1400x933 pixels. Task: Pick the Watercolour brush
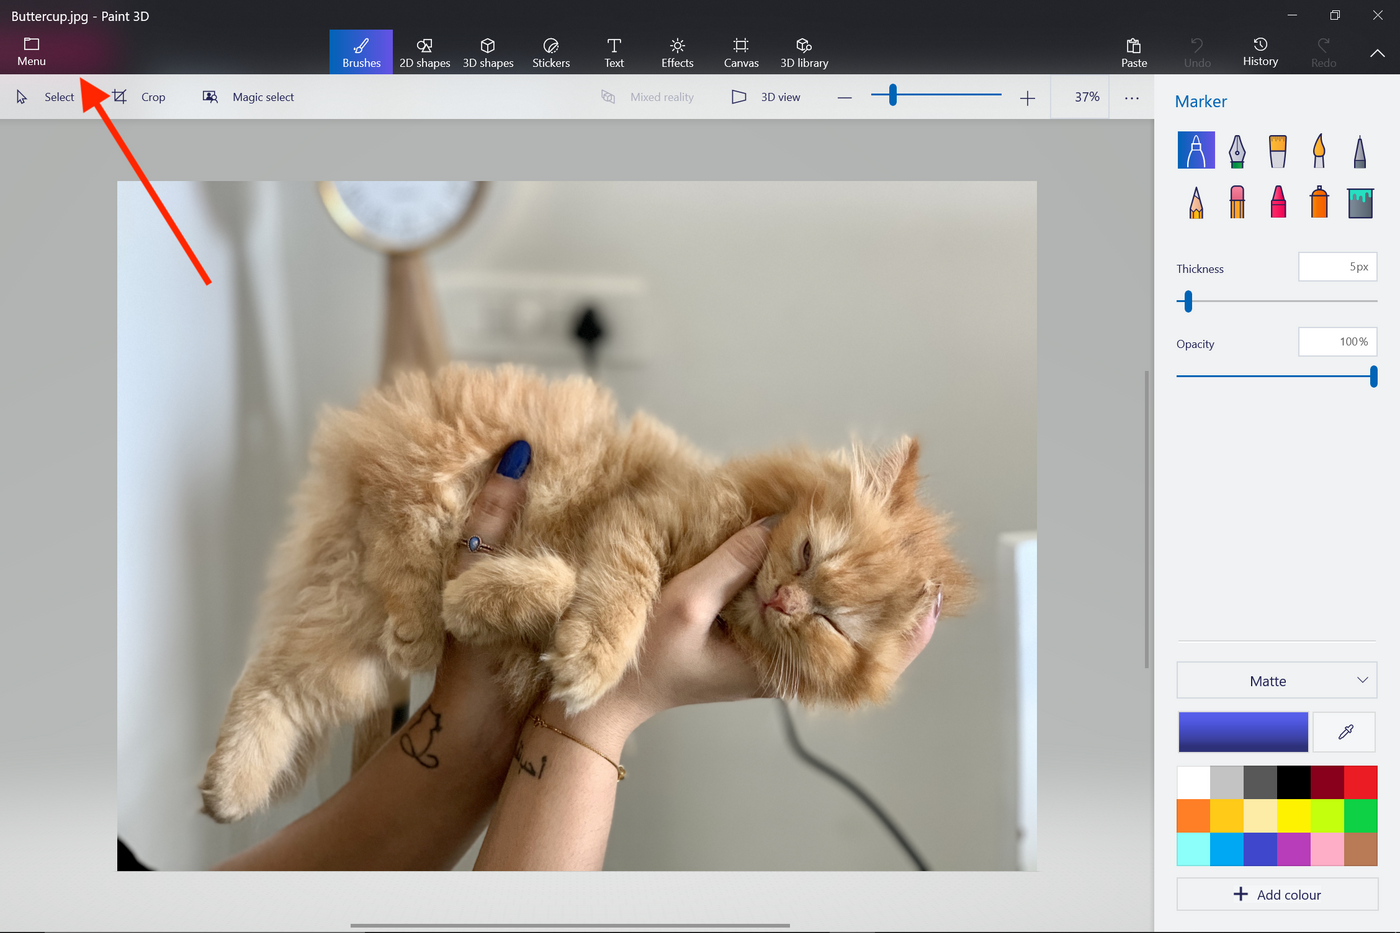[1318, 151]
